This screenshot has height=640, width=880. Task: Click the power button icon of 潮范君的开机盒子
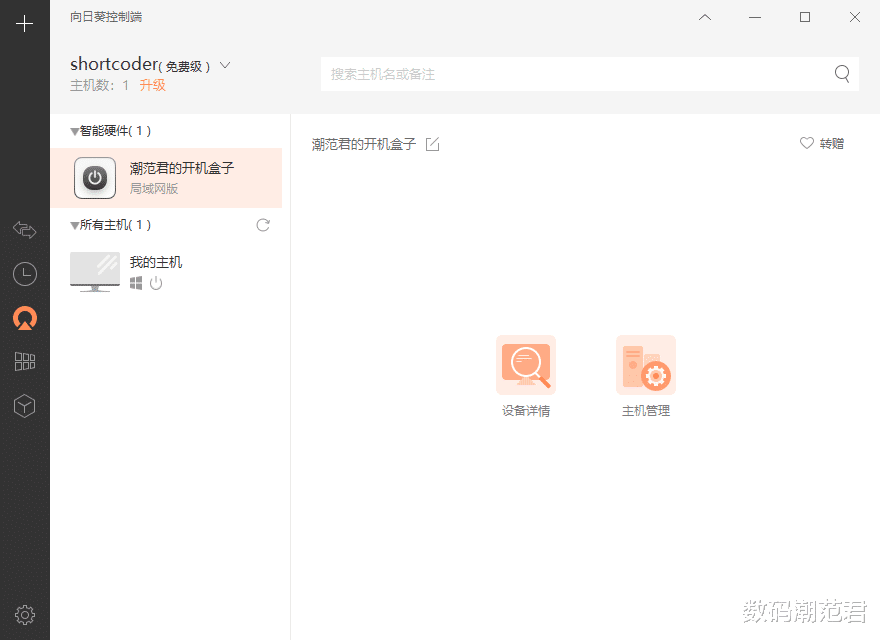click(x=95, y=178)
